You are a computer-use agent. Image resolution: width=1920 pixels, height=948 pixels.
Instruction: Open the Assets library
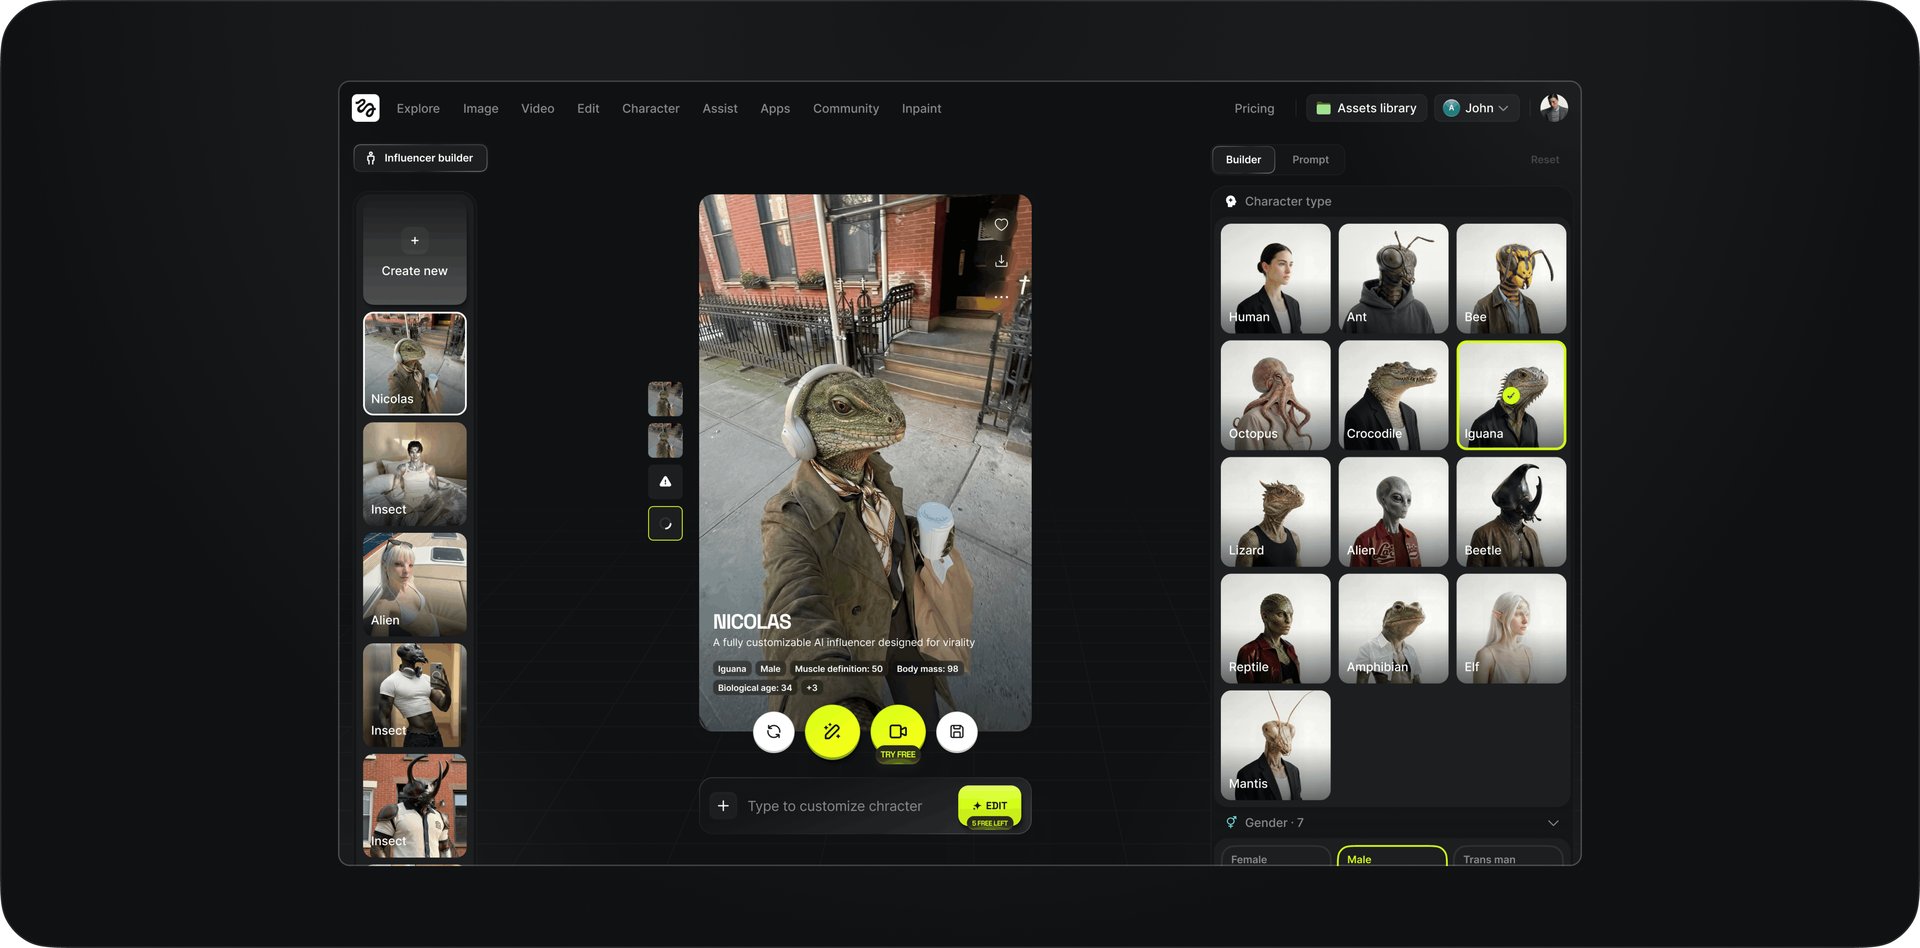(x=1366, y=108)
